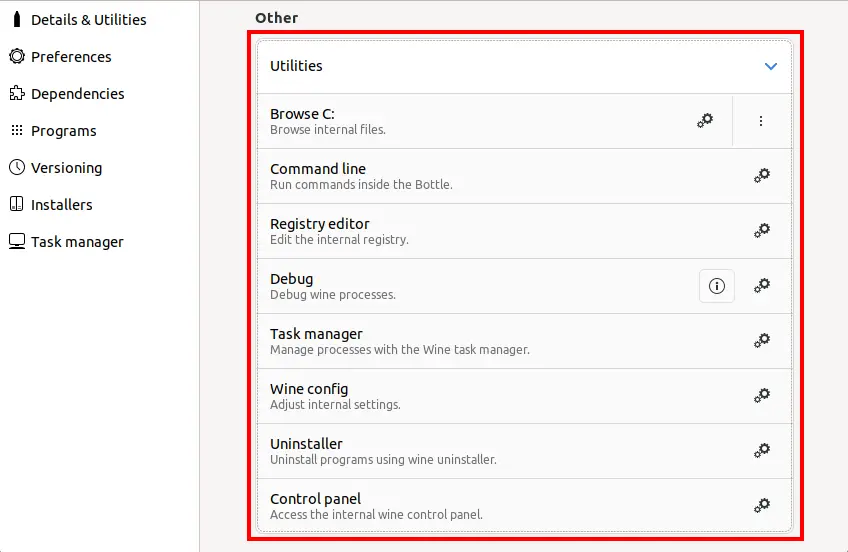Image resolution: width=848 pixels, height=552 pixels.
Task: Click the gear icon in the Debug row
Action: [x=762, y=285]
